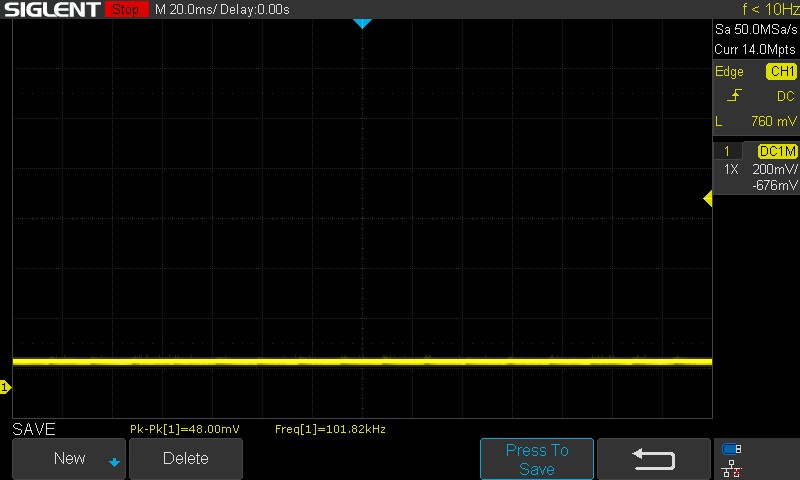The height and width of the screenshot is (480, 800).
Task: Click the Curr 14.0Mpts memory depth text
Action: 755,49
